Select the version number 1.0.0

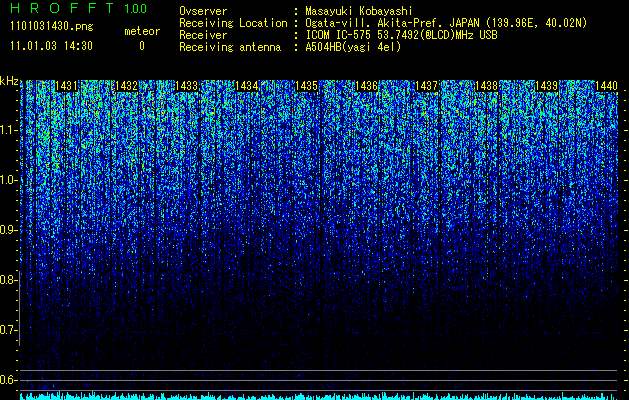tap(135, 9)
